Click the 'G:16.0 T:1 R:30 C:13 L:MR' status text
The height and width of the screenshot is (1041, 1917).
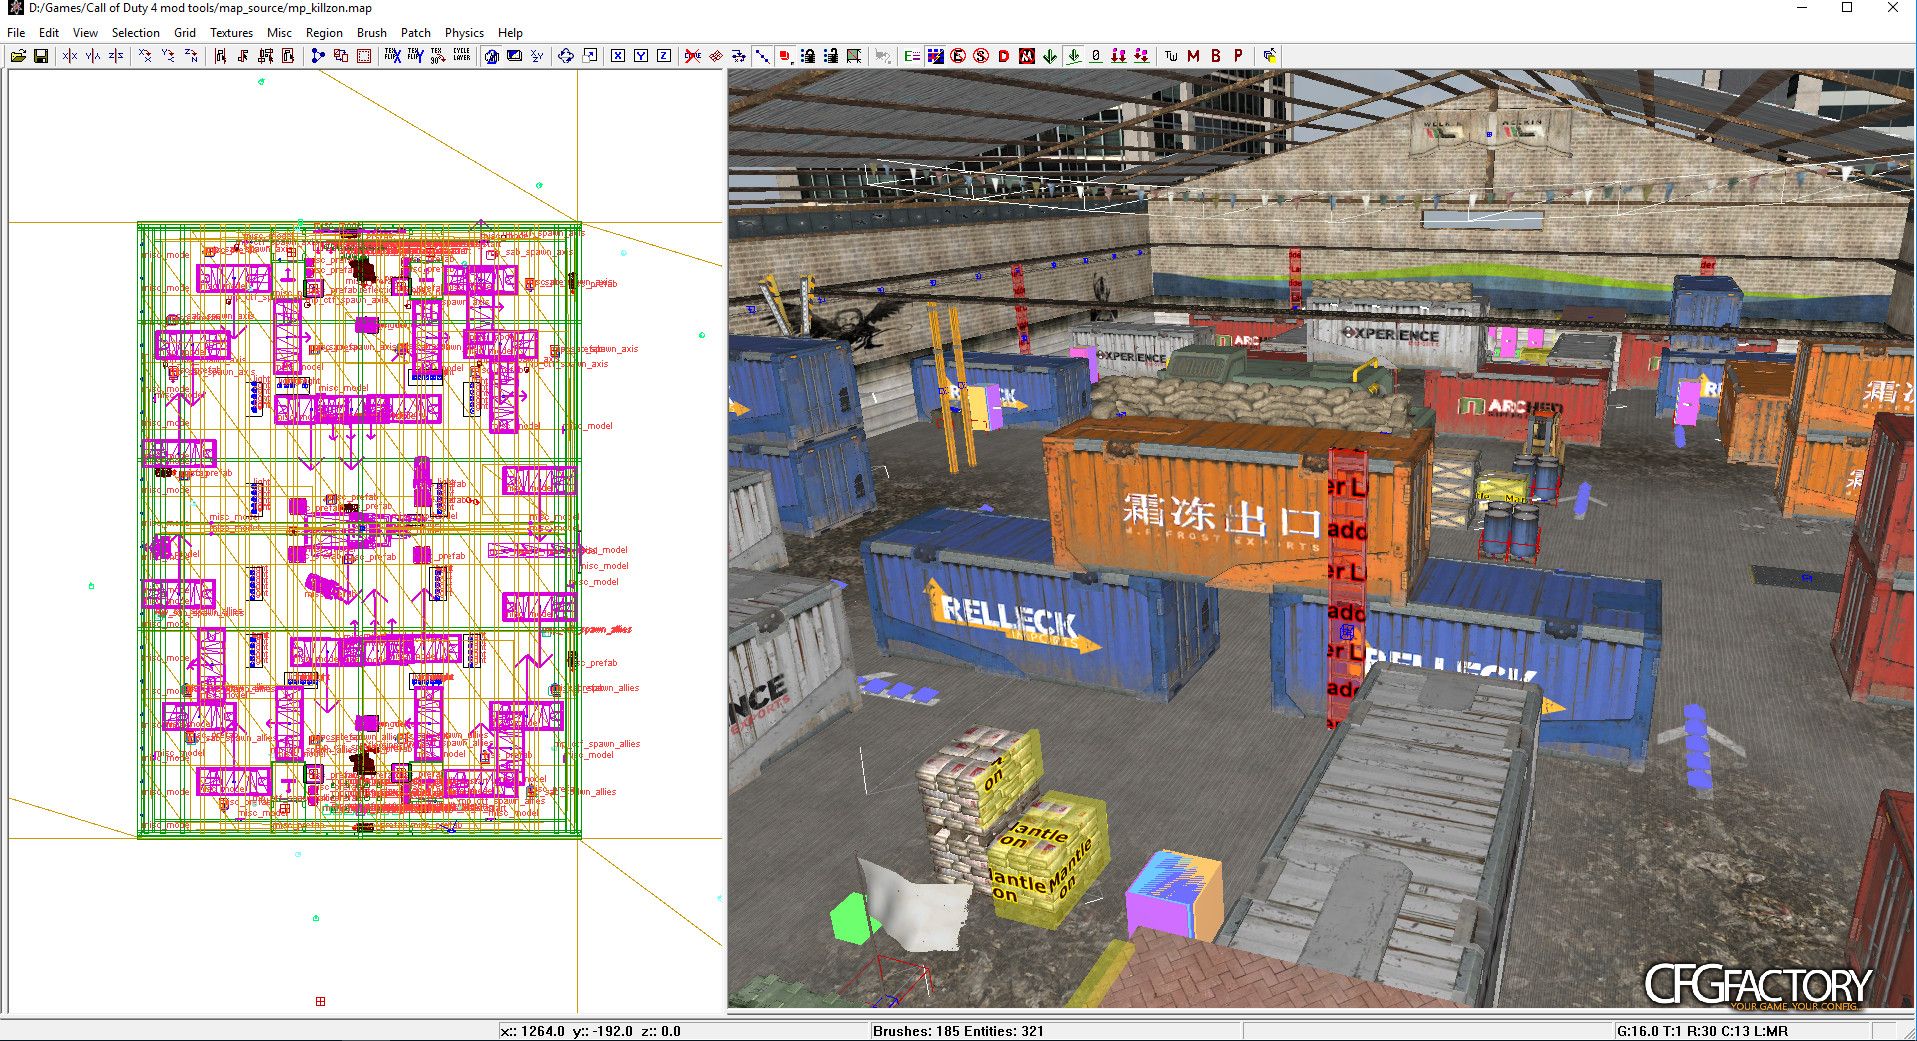[1702, 1031]
